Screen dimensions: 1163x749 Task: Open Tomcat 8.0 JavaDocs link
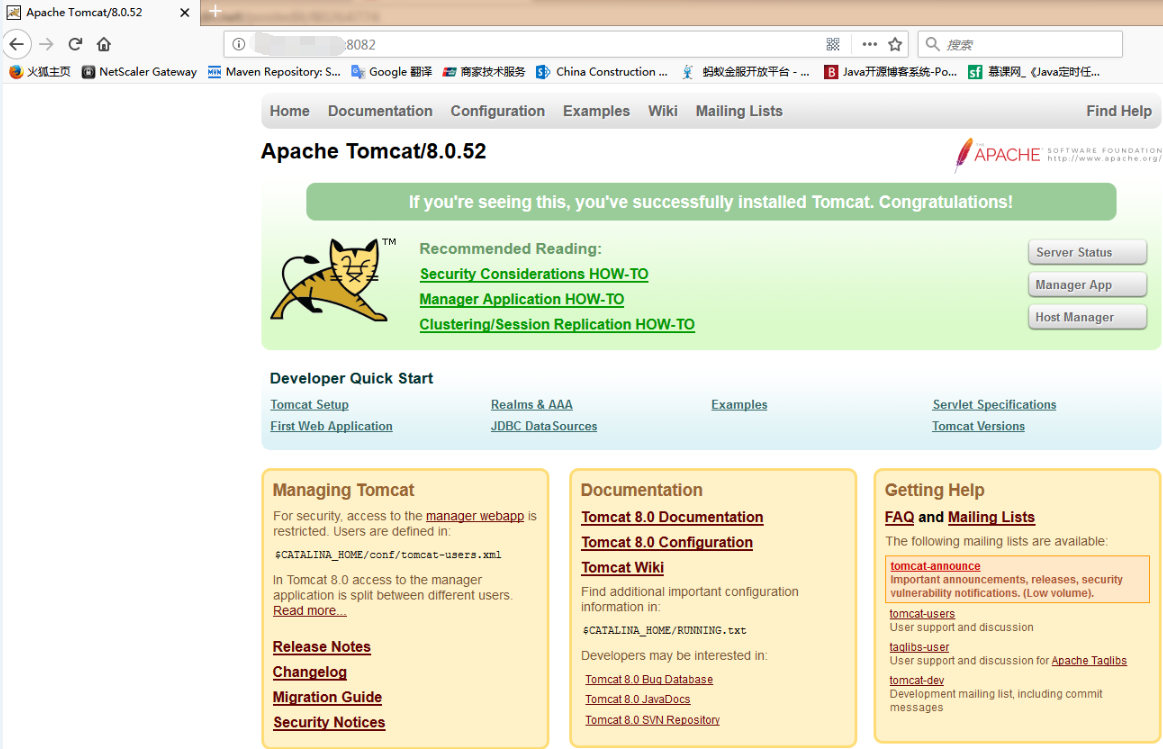click(637, 699)
